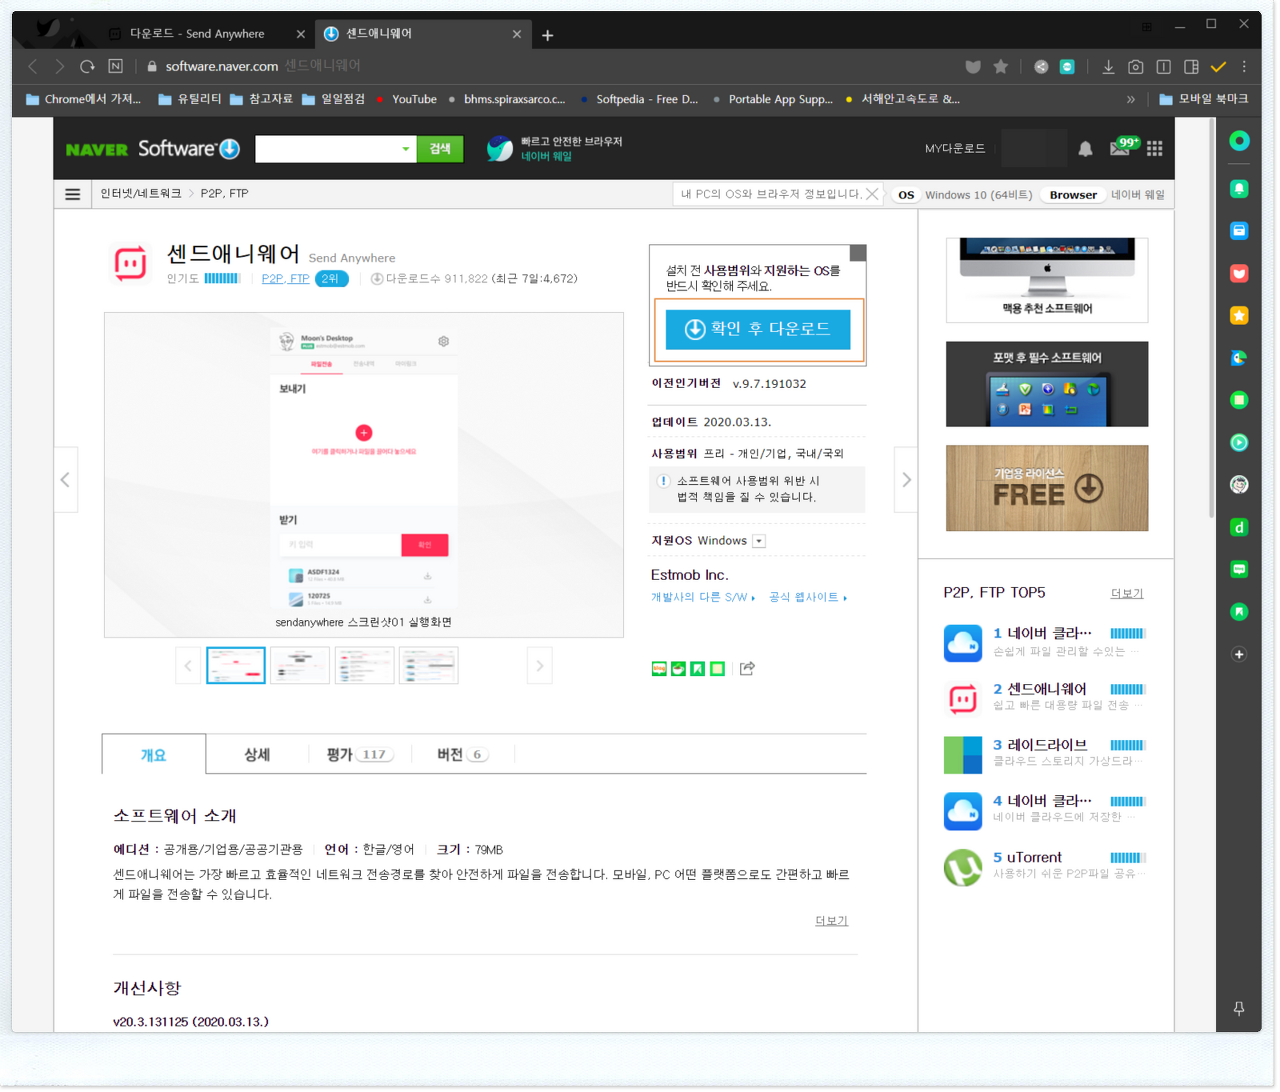Click the 개발사의 다른 S/W link
Screen dimensions: 1280x1092
703,598
